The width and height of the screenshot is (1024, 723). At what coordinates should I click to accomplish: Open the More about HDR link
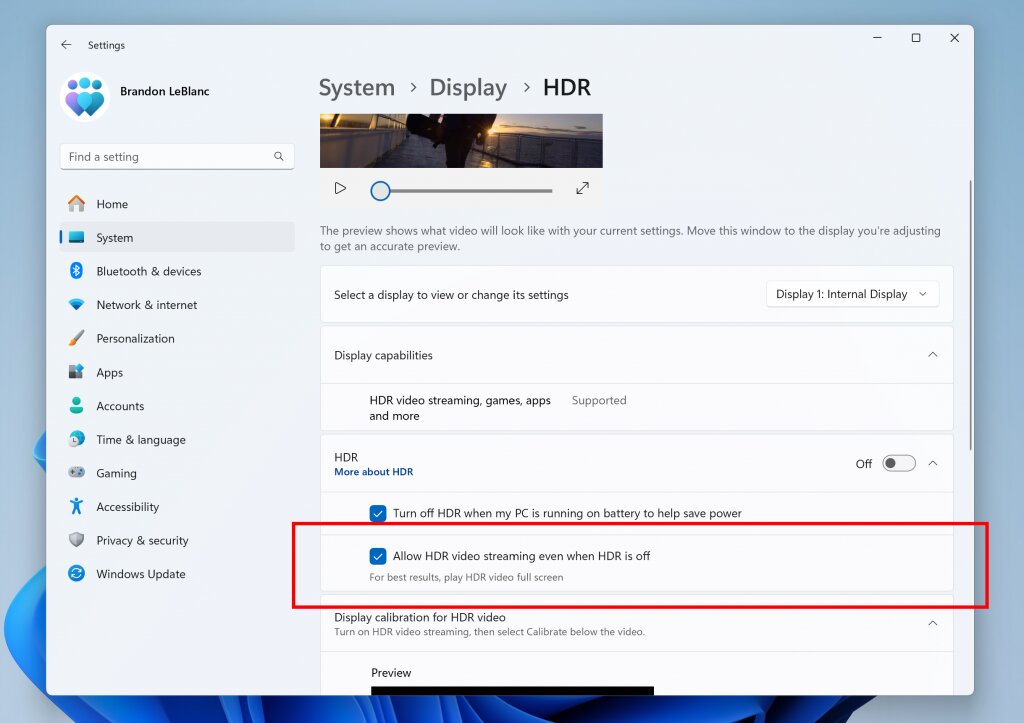[373, 472]
